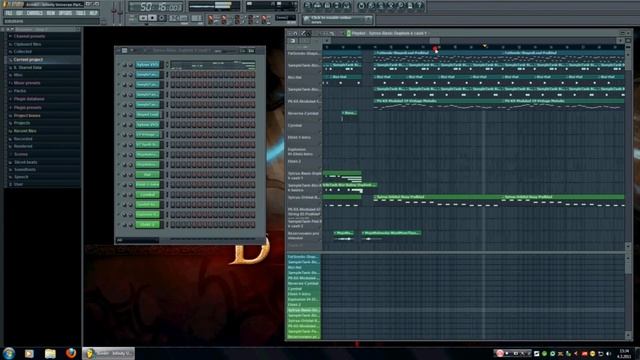Toggle the first step of the Cymbal channel
The width and height of the screenshot is (640, 360).
(173, 195)
